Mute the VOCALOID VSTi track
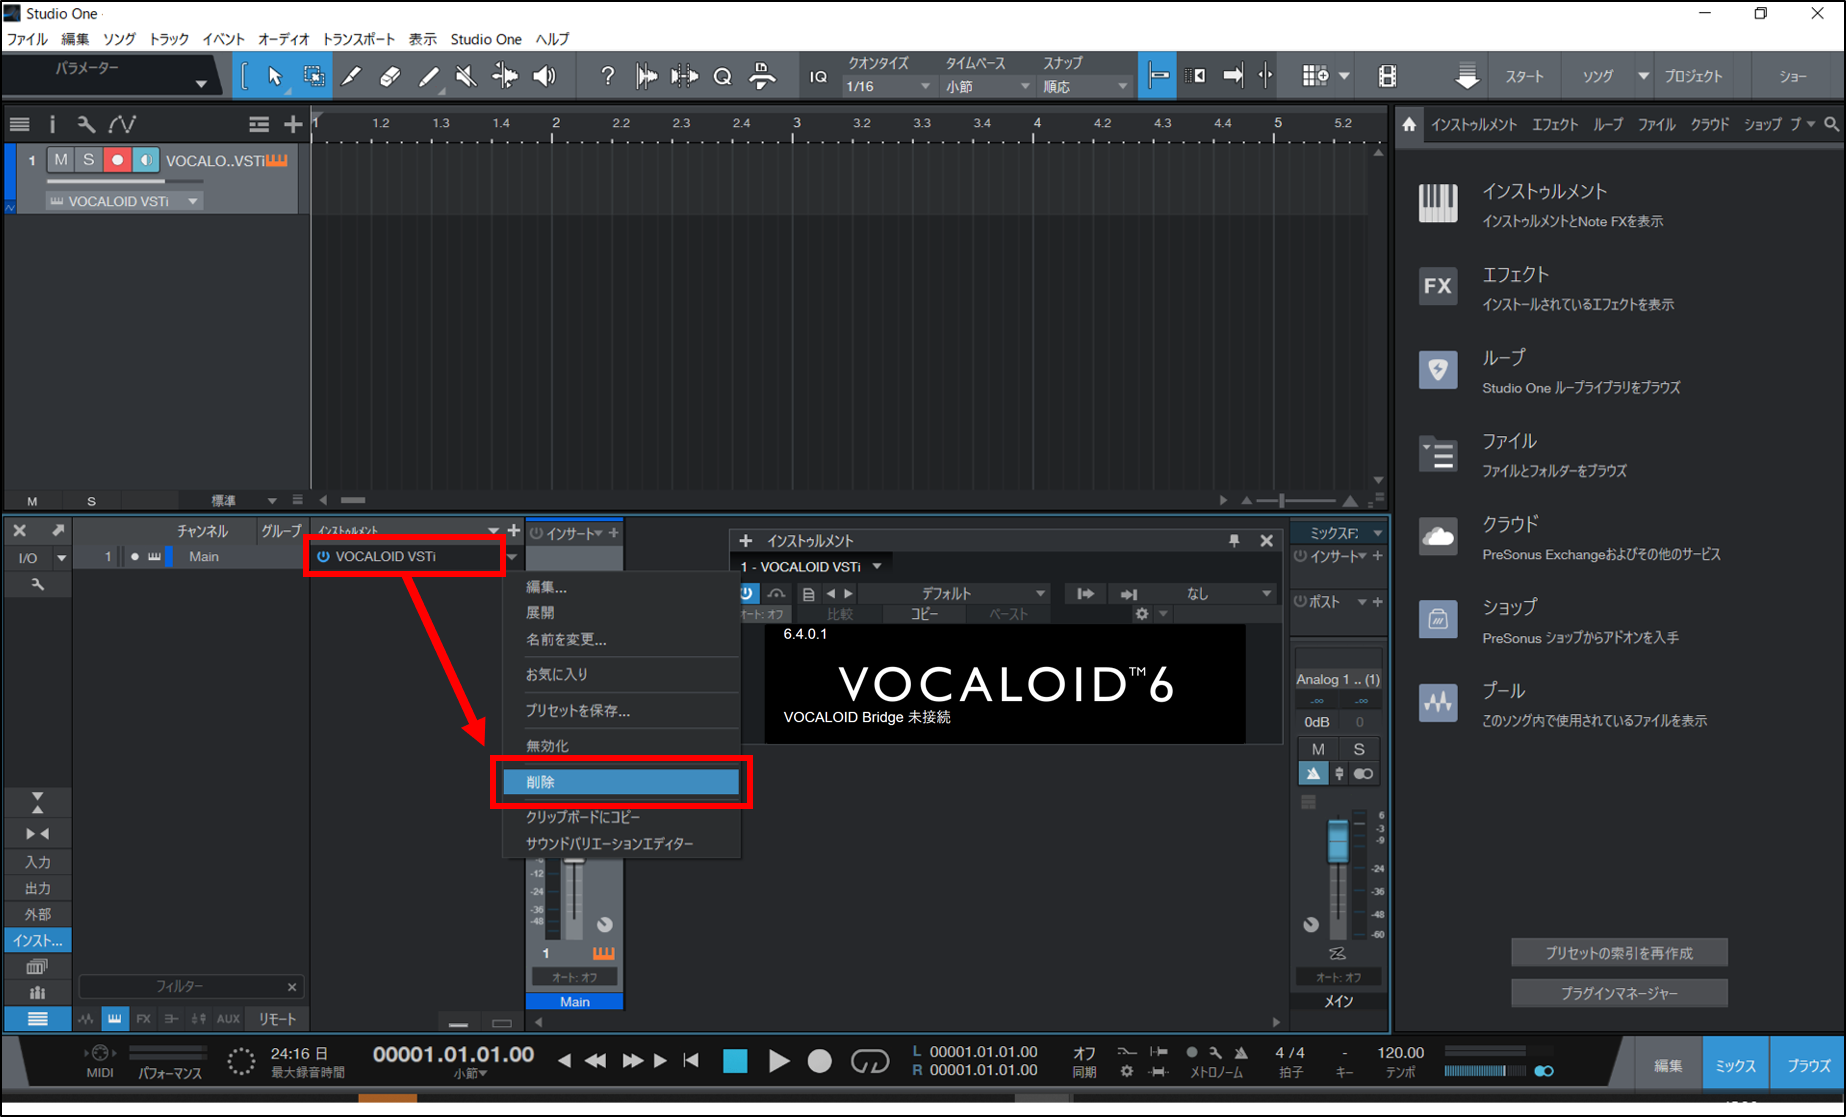The image size is (1846, 1117). coord(60,159)
